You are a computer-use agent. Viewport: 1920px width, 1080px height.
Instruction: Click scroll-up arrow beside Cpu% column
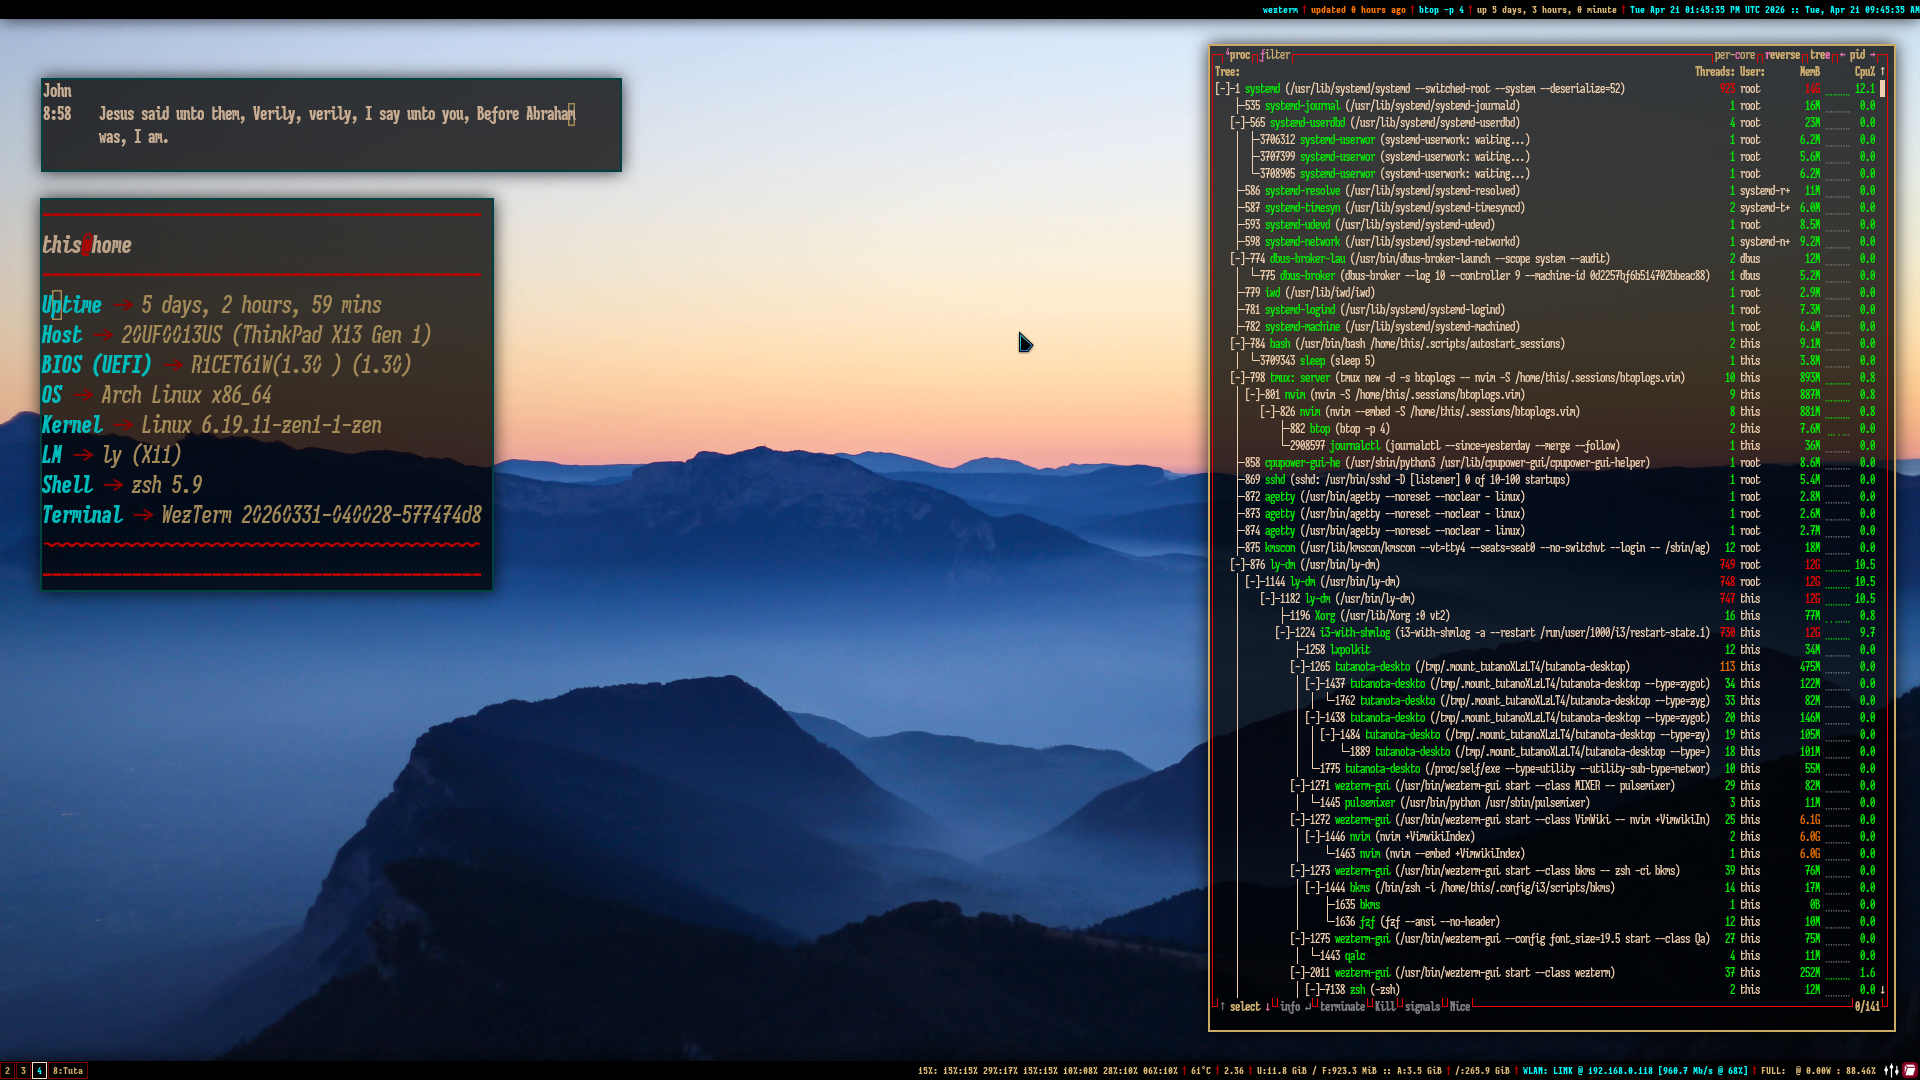pos(1882,72)
